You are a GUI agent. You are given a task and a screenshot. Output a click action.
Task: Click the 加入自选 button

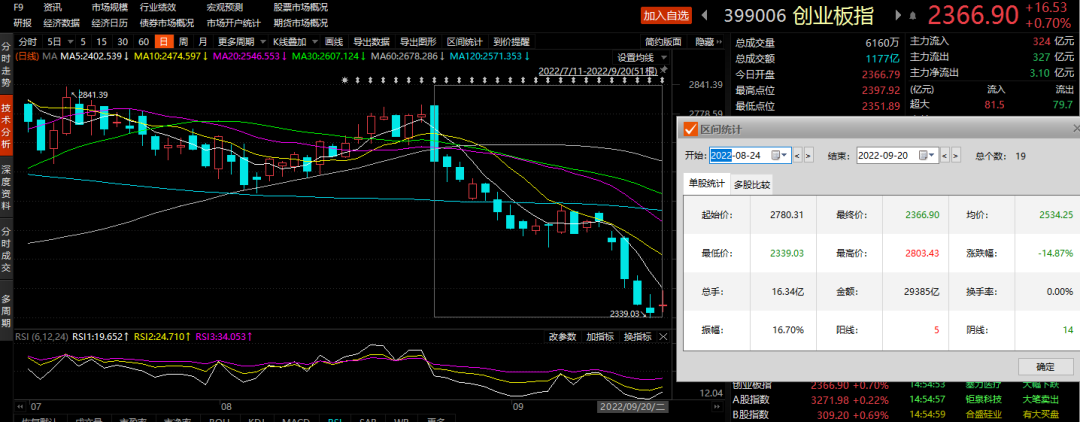pyautogui.click(x=666, y=15)
